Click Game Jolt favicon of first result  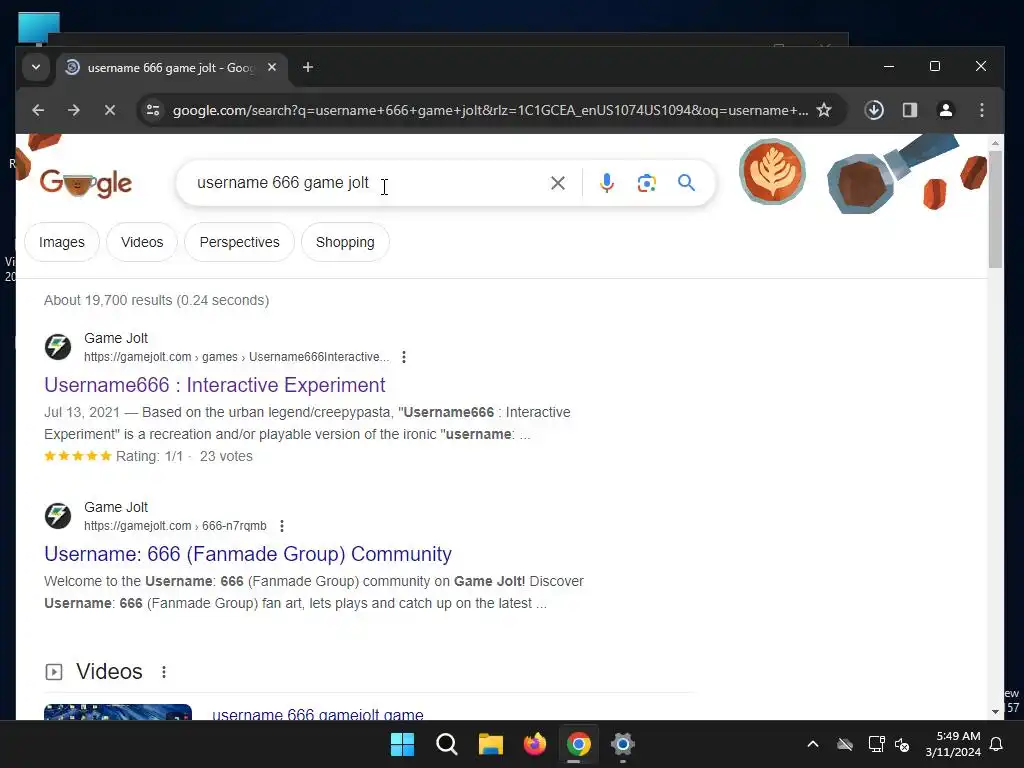[57, 347]
